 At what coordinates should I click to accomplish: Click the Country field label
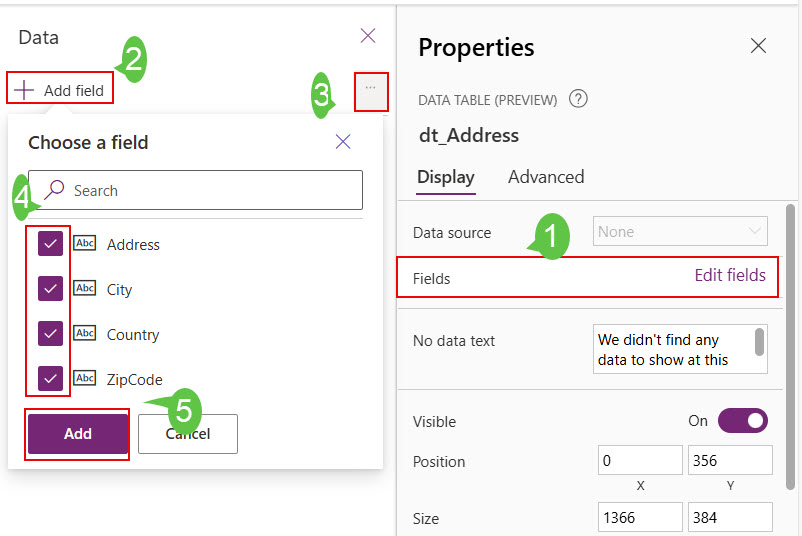[133, 334]
